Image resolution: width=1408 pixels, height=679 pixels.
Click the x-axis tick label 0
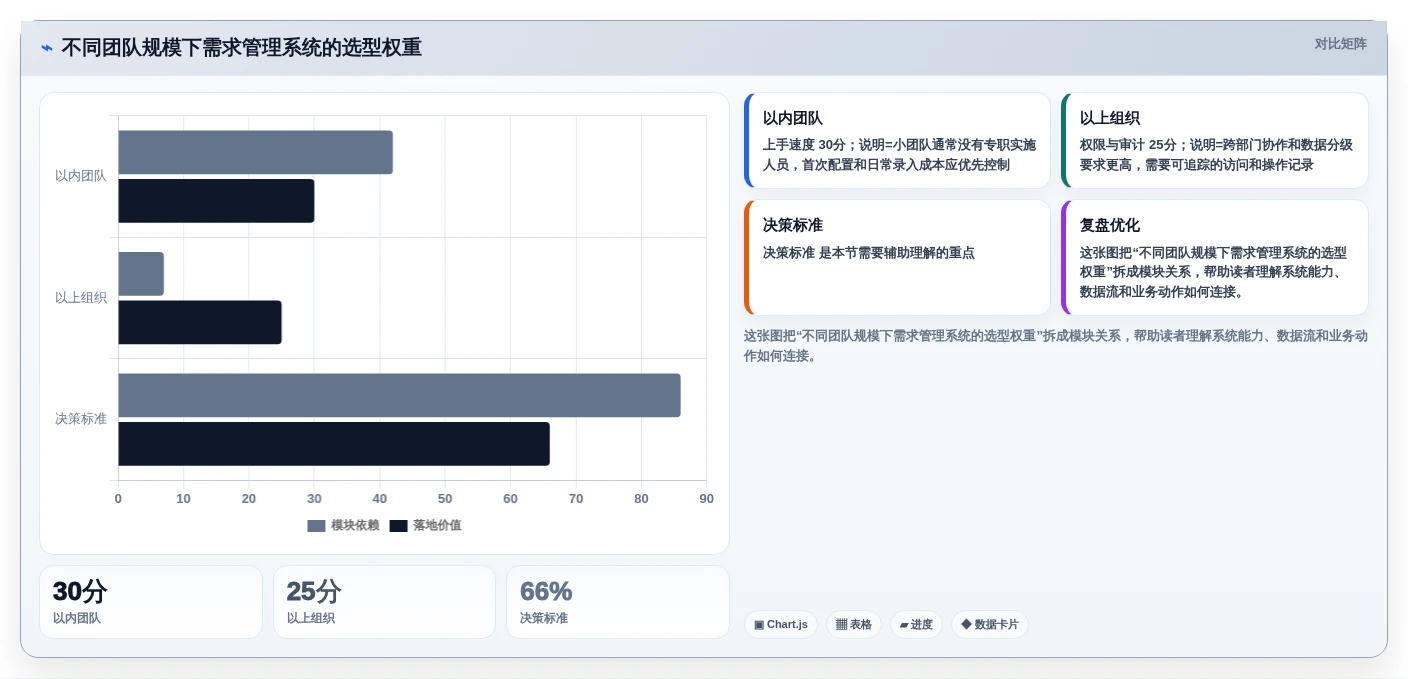point(118,499)
